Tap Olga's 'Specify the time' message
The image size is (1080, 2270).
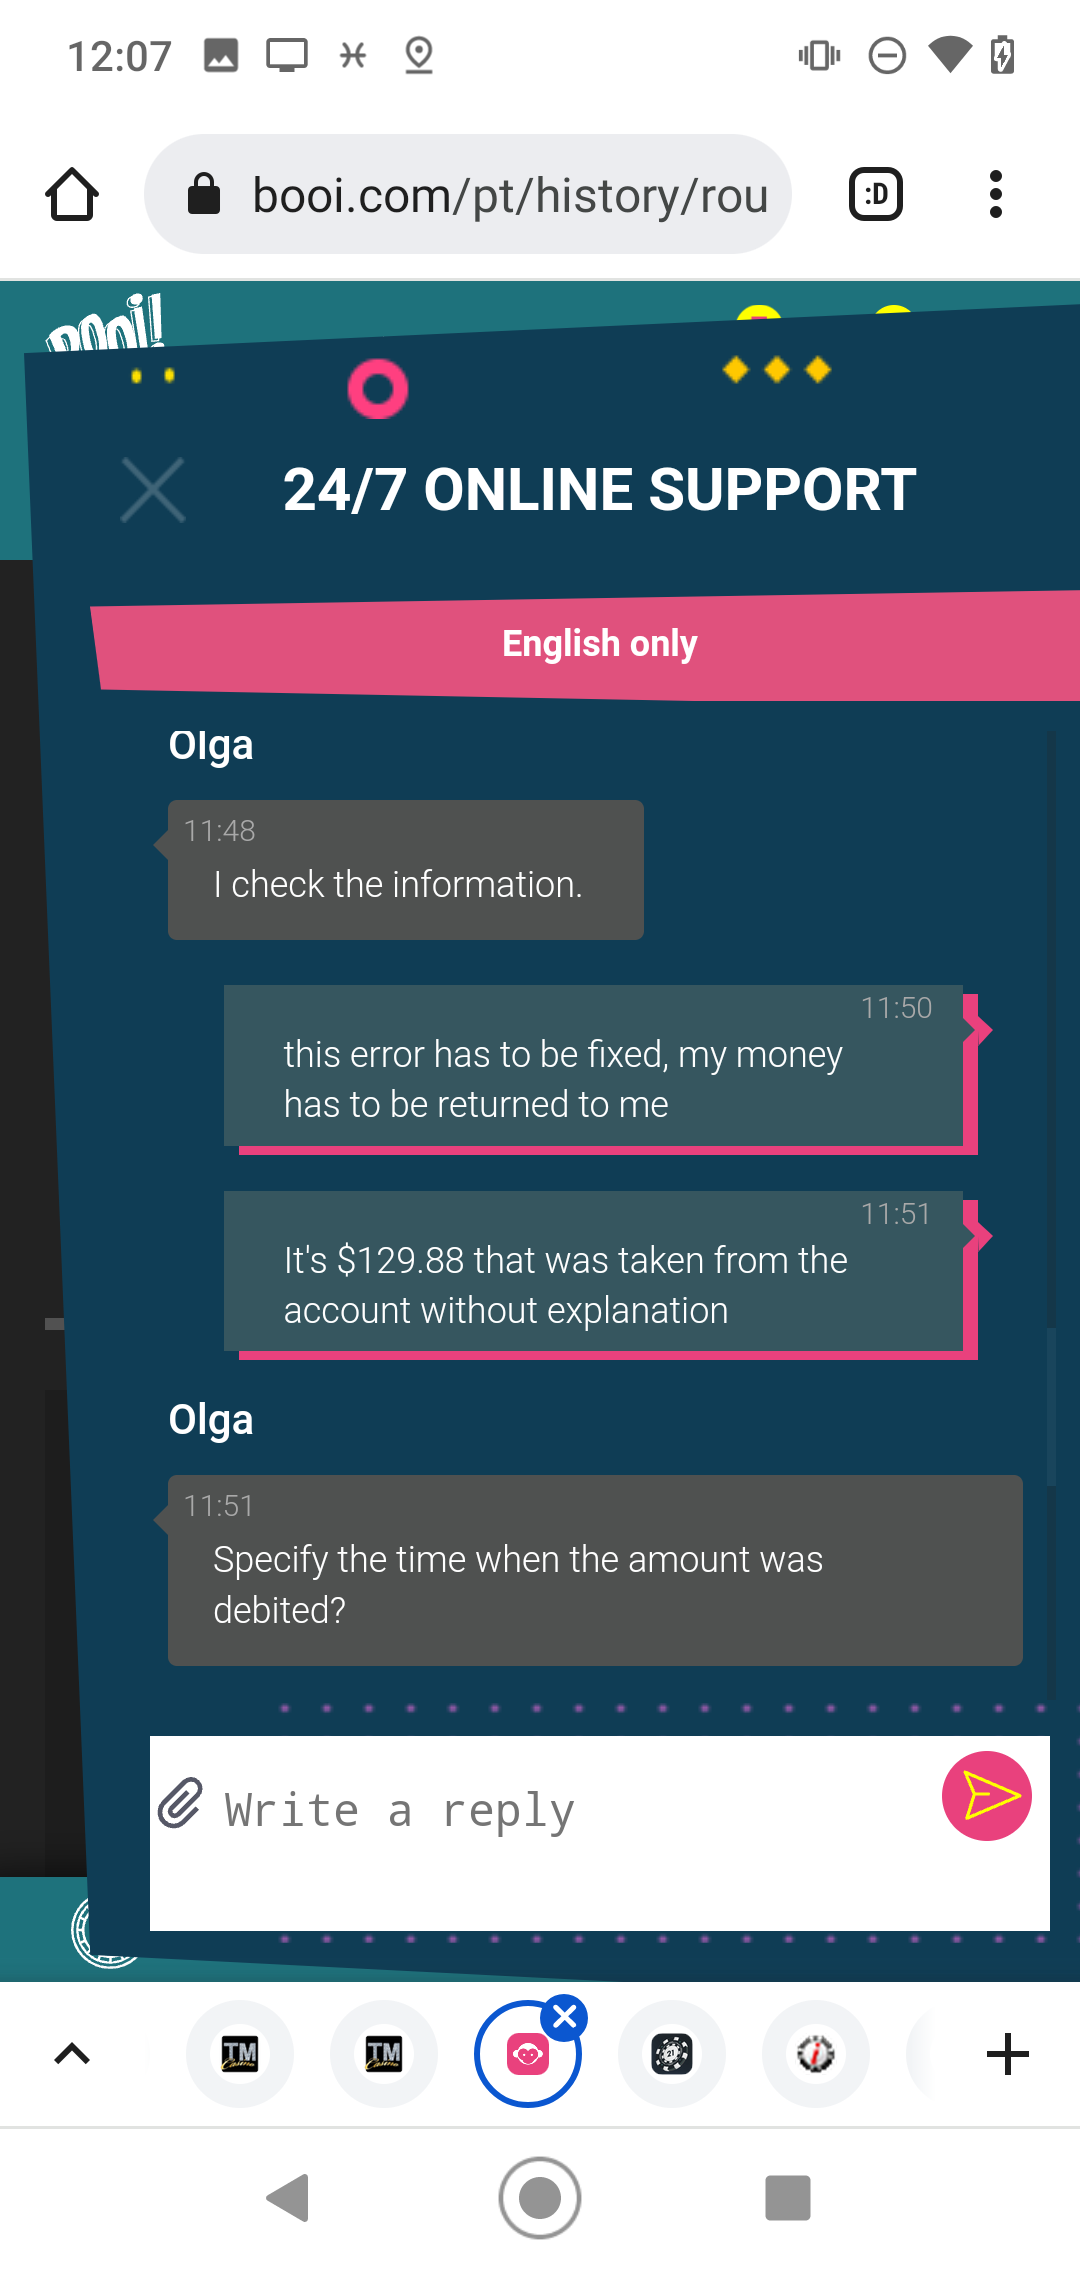(595, 1570)
